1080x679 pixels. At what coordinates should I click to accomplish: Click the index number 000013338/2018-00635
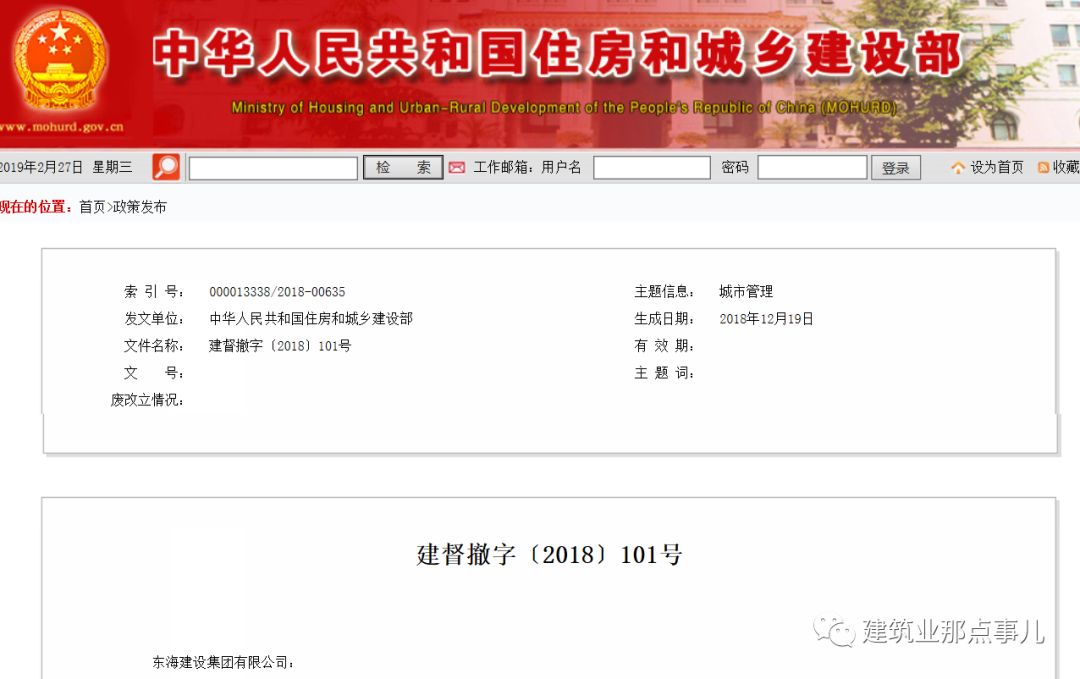point(277,291)
